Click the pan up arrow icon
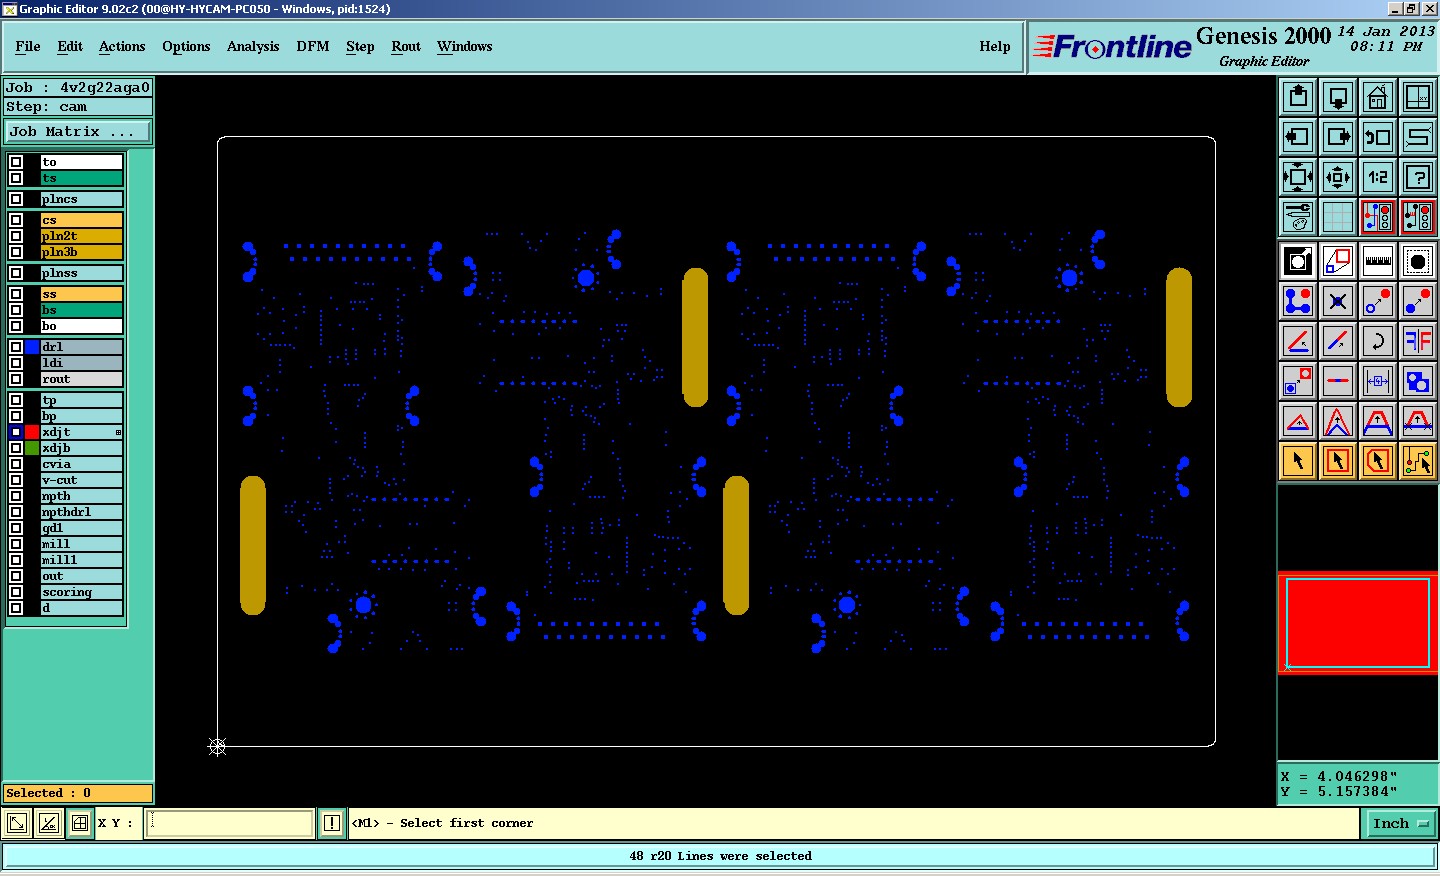The width and height of the screenshot is (1440, 876). coord(1298,97)
